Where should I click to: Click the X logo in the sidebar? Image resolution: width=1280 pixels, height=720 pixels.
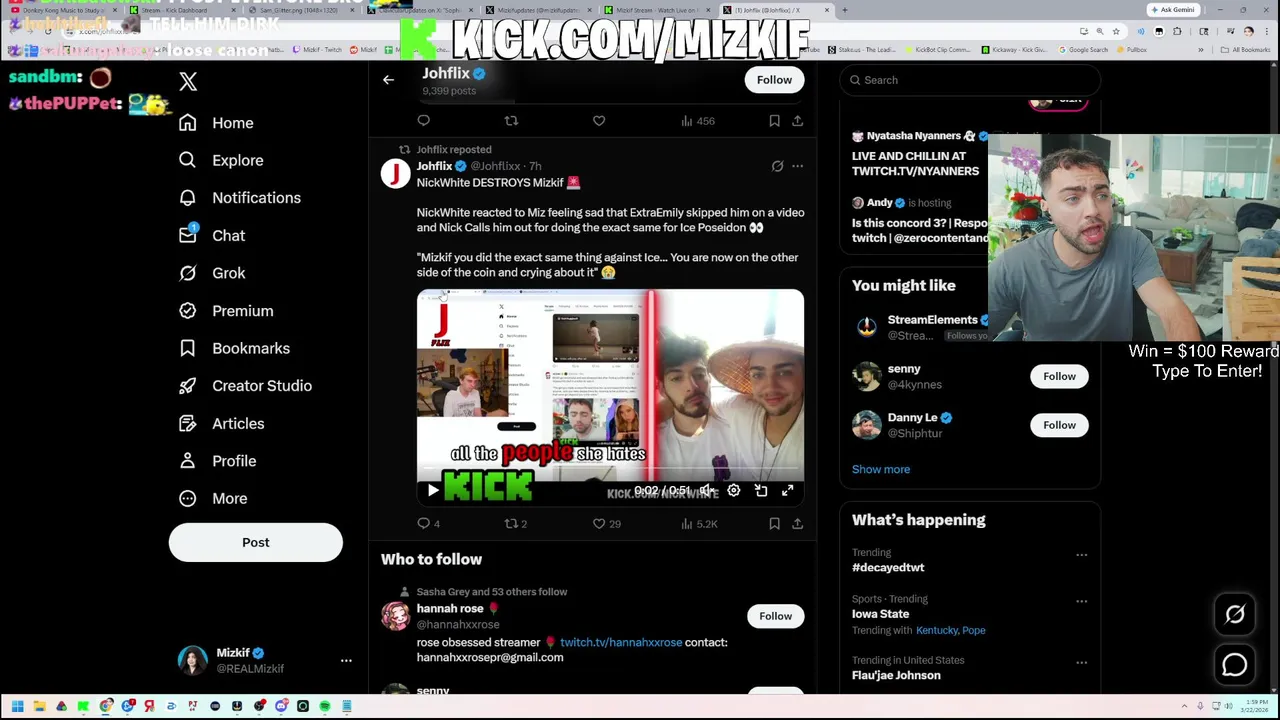[x=188, y=81]
